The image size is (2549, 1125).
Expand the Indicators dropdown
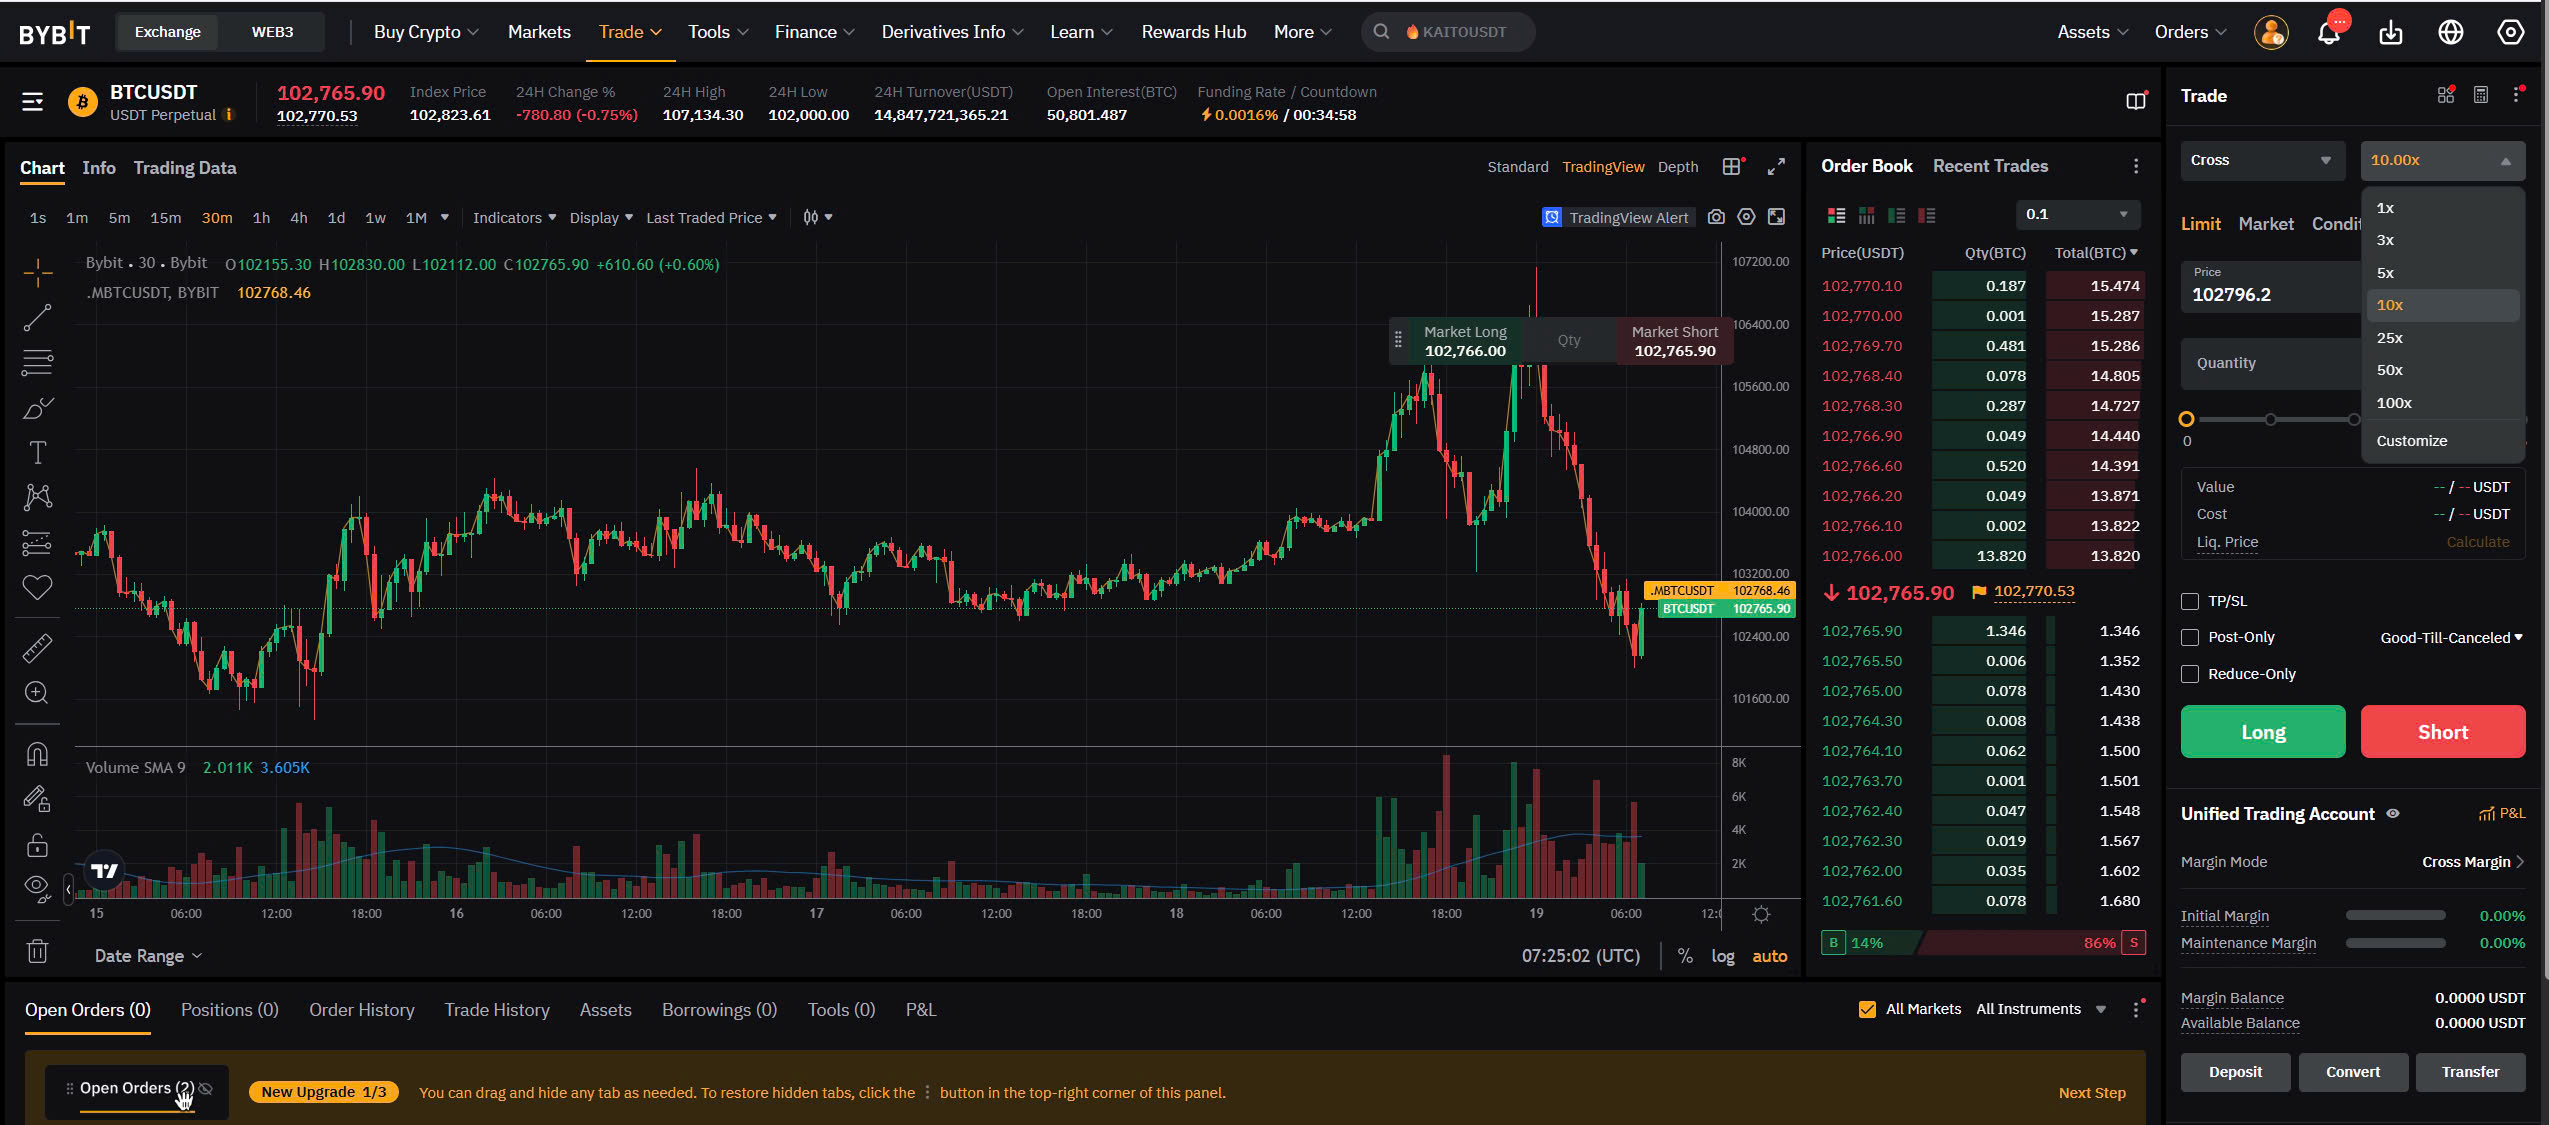[514, 218]
